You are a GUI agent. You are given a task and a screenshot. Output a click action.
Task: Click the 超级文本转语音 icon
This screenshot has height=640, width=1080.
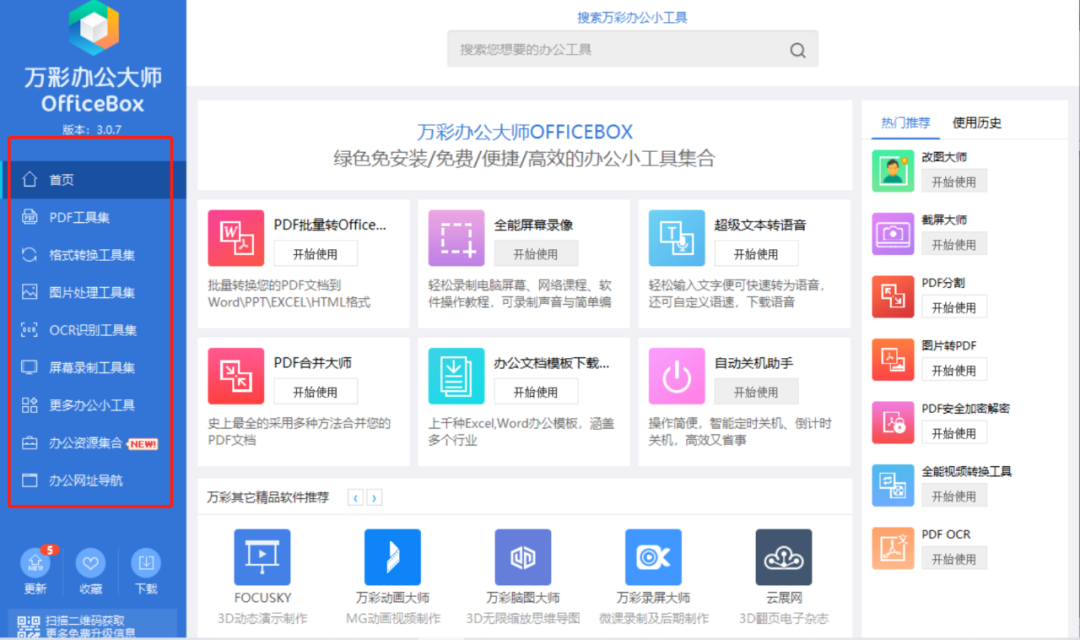coord(677,238)
